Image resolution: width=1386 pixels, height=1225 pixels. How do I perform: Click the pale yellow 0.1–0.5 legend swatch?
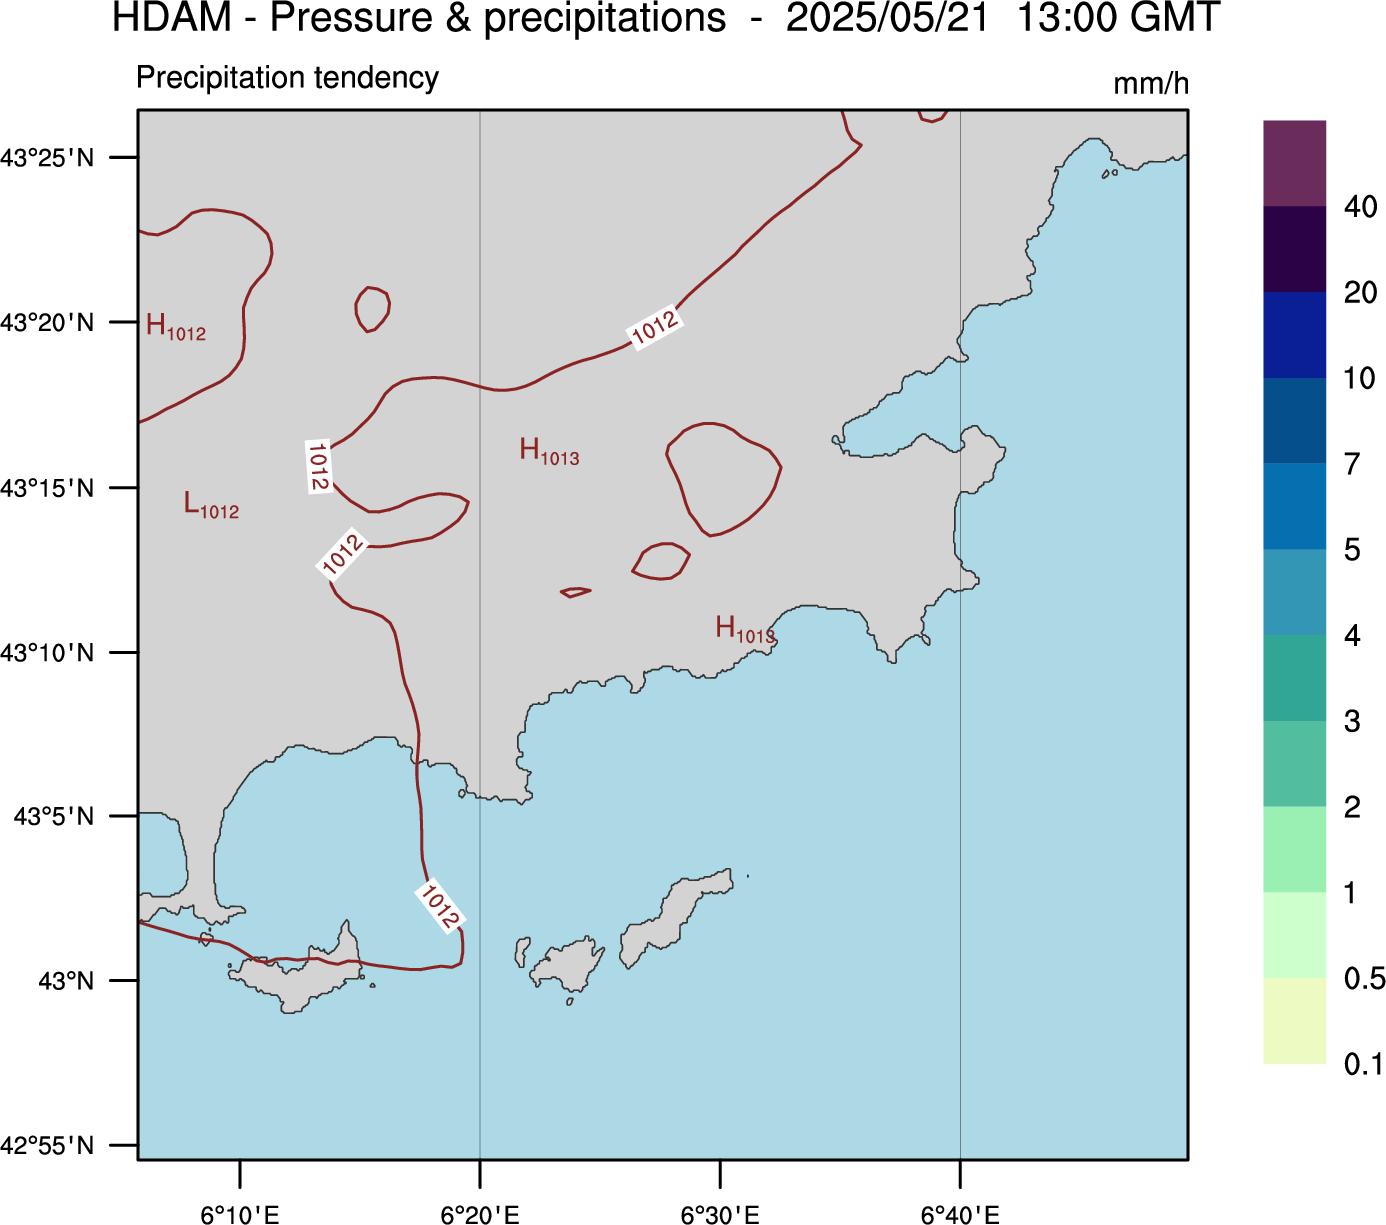point(1294,1021)
